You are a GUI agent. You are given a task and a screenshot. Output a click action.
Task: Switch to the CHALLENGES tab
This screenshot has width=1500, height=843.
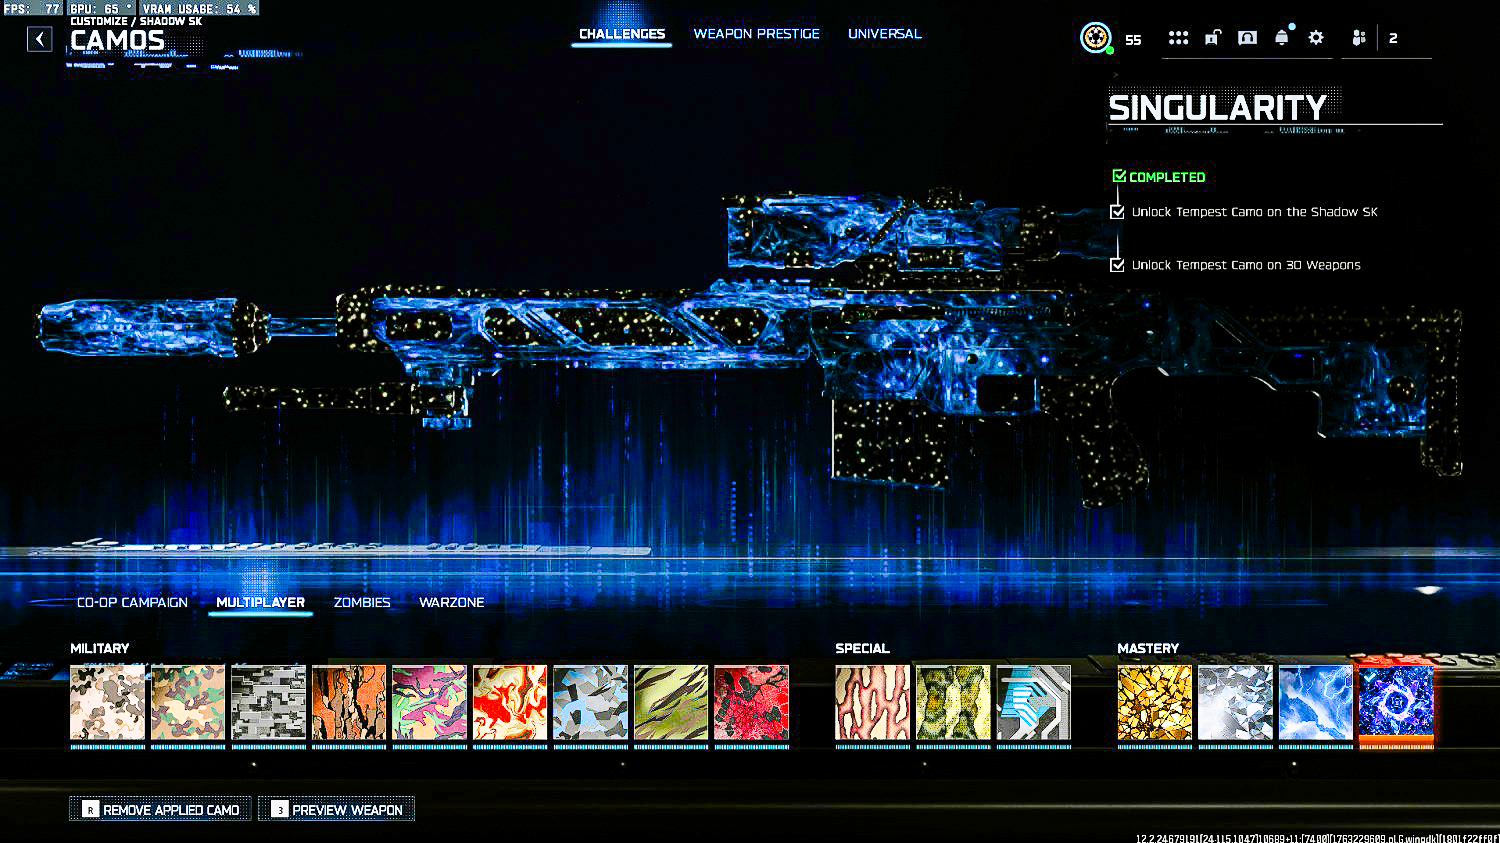coord(622,34)
